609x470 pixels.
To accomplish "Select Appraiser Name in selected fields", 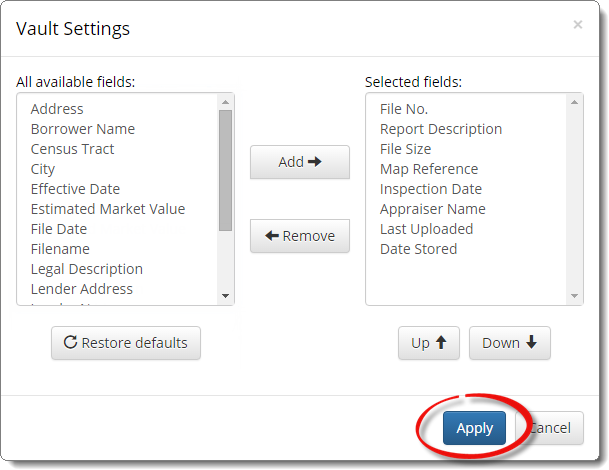I will coord(433,209).
